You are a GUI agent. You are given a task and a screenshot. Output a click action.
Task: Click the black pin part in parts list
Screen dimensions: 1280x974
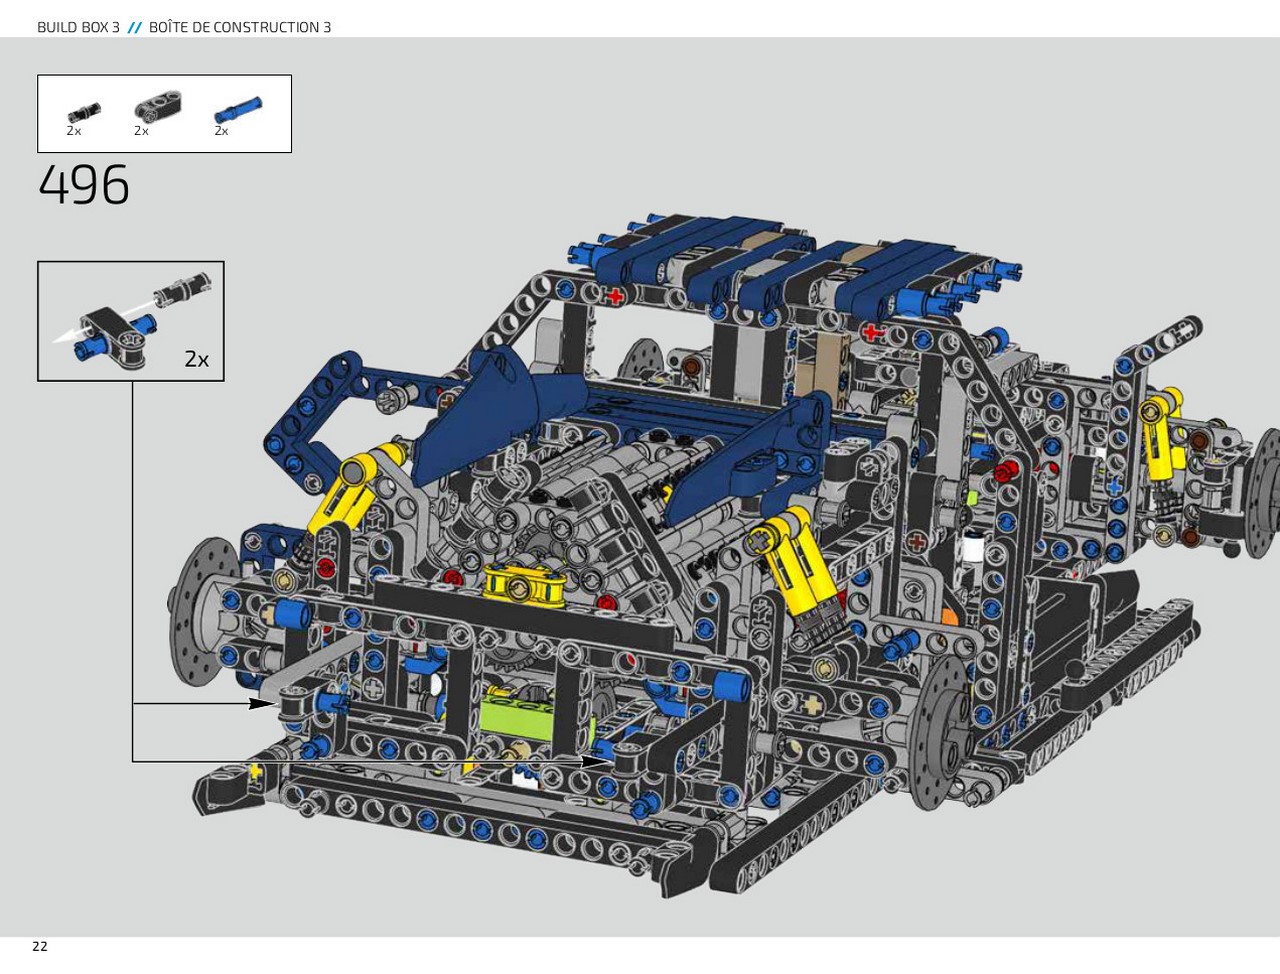pos(84,110)
